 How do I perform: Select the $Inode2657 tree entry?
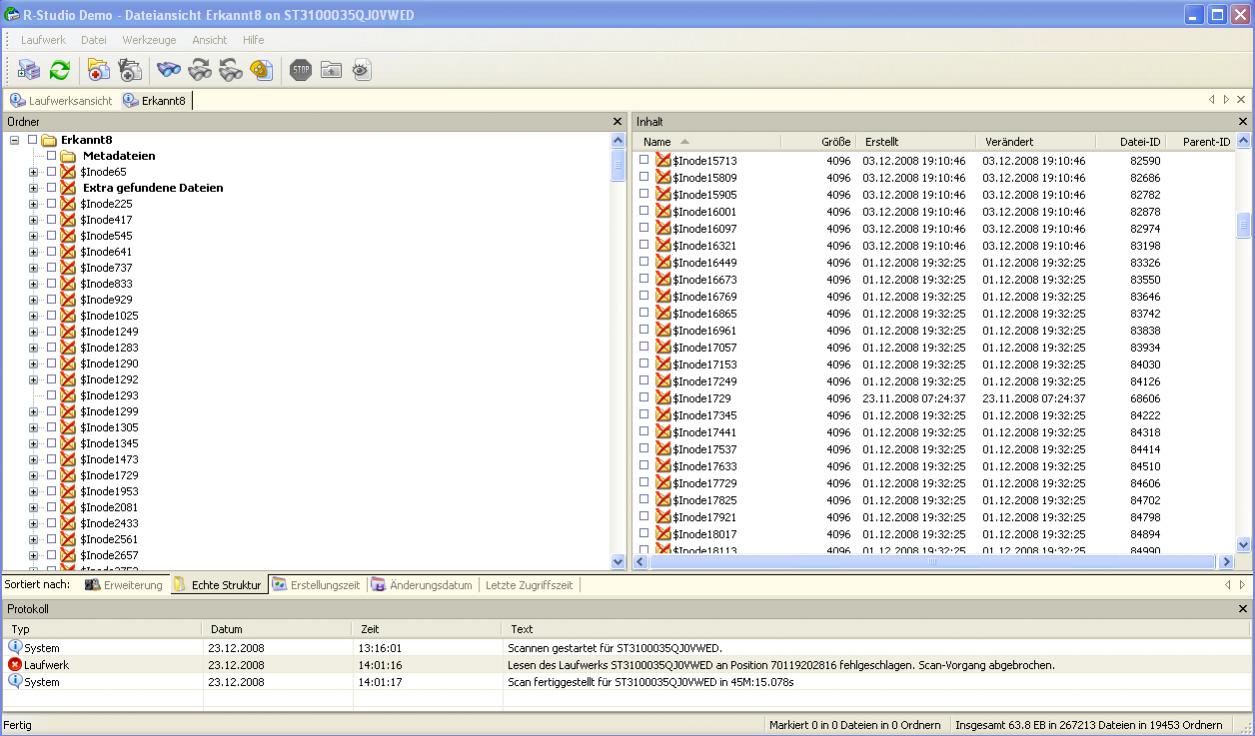pos(109,556)
